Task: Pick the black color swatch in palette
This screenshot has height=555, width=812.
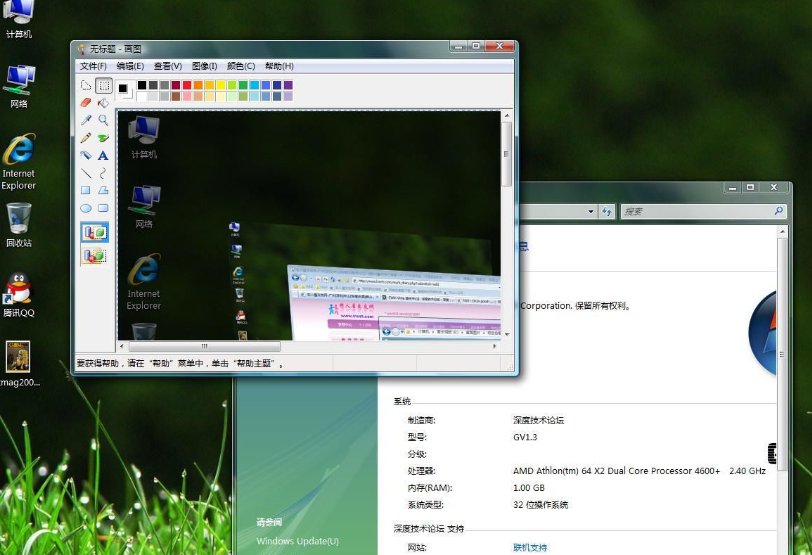Action: (x=142, y=85)
